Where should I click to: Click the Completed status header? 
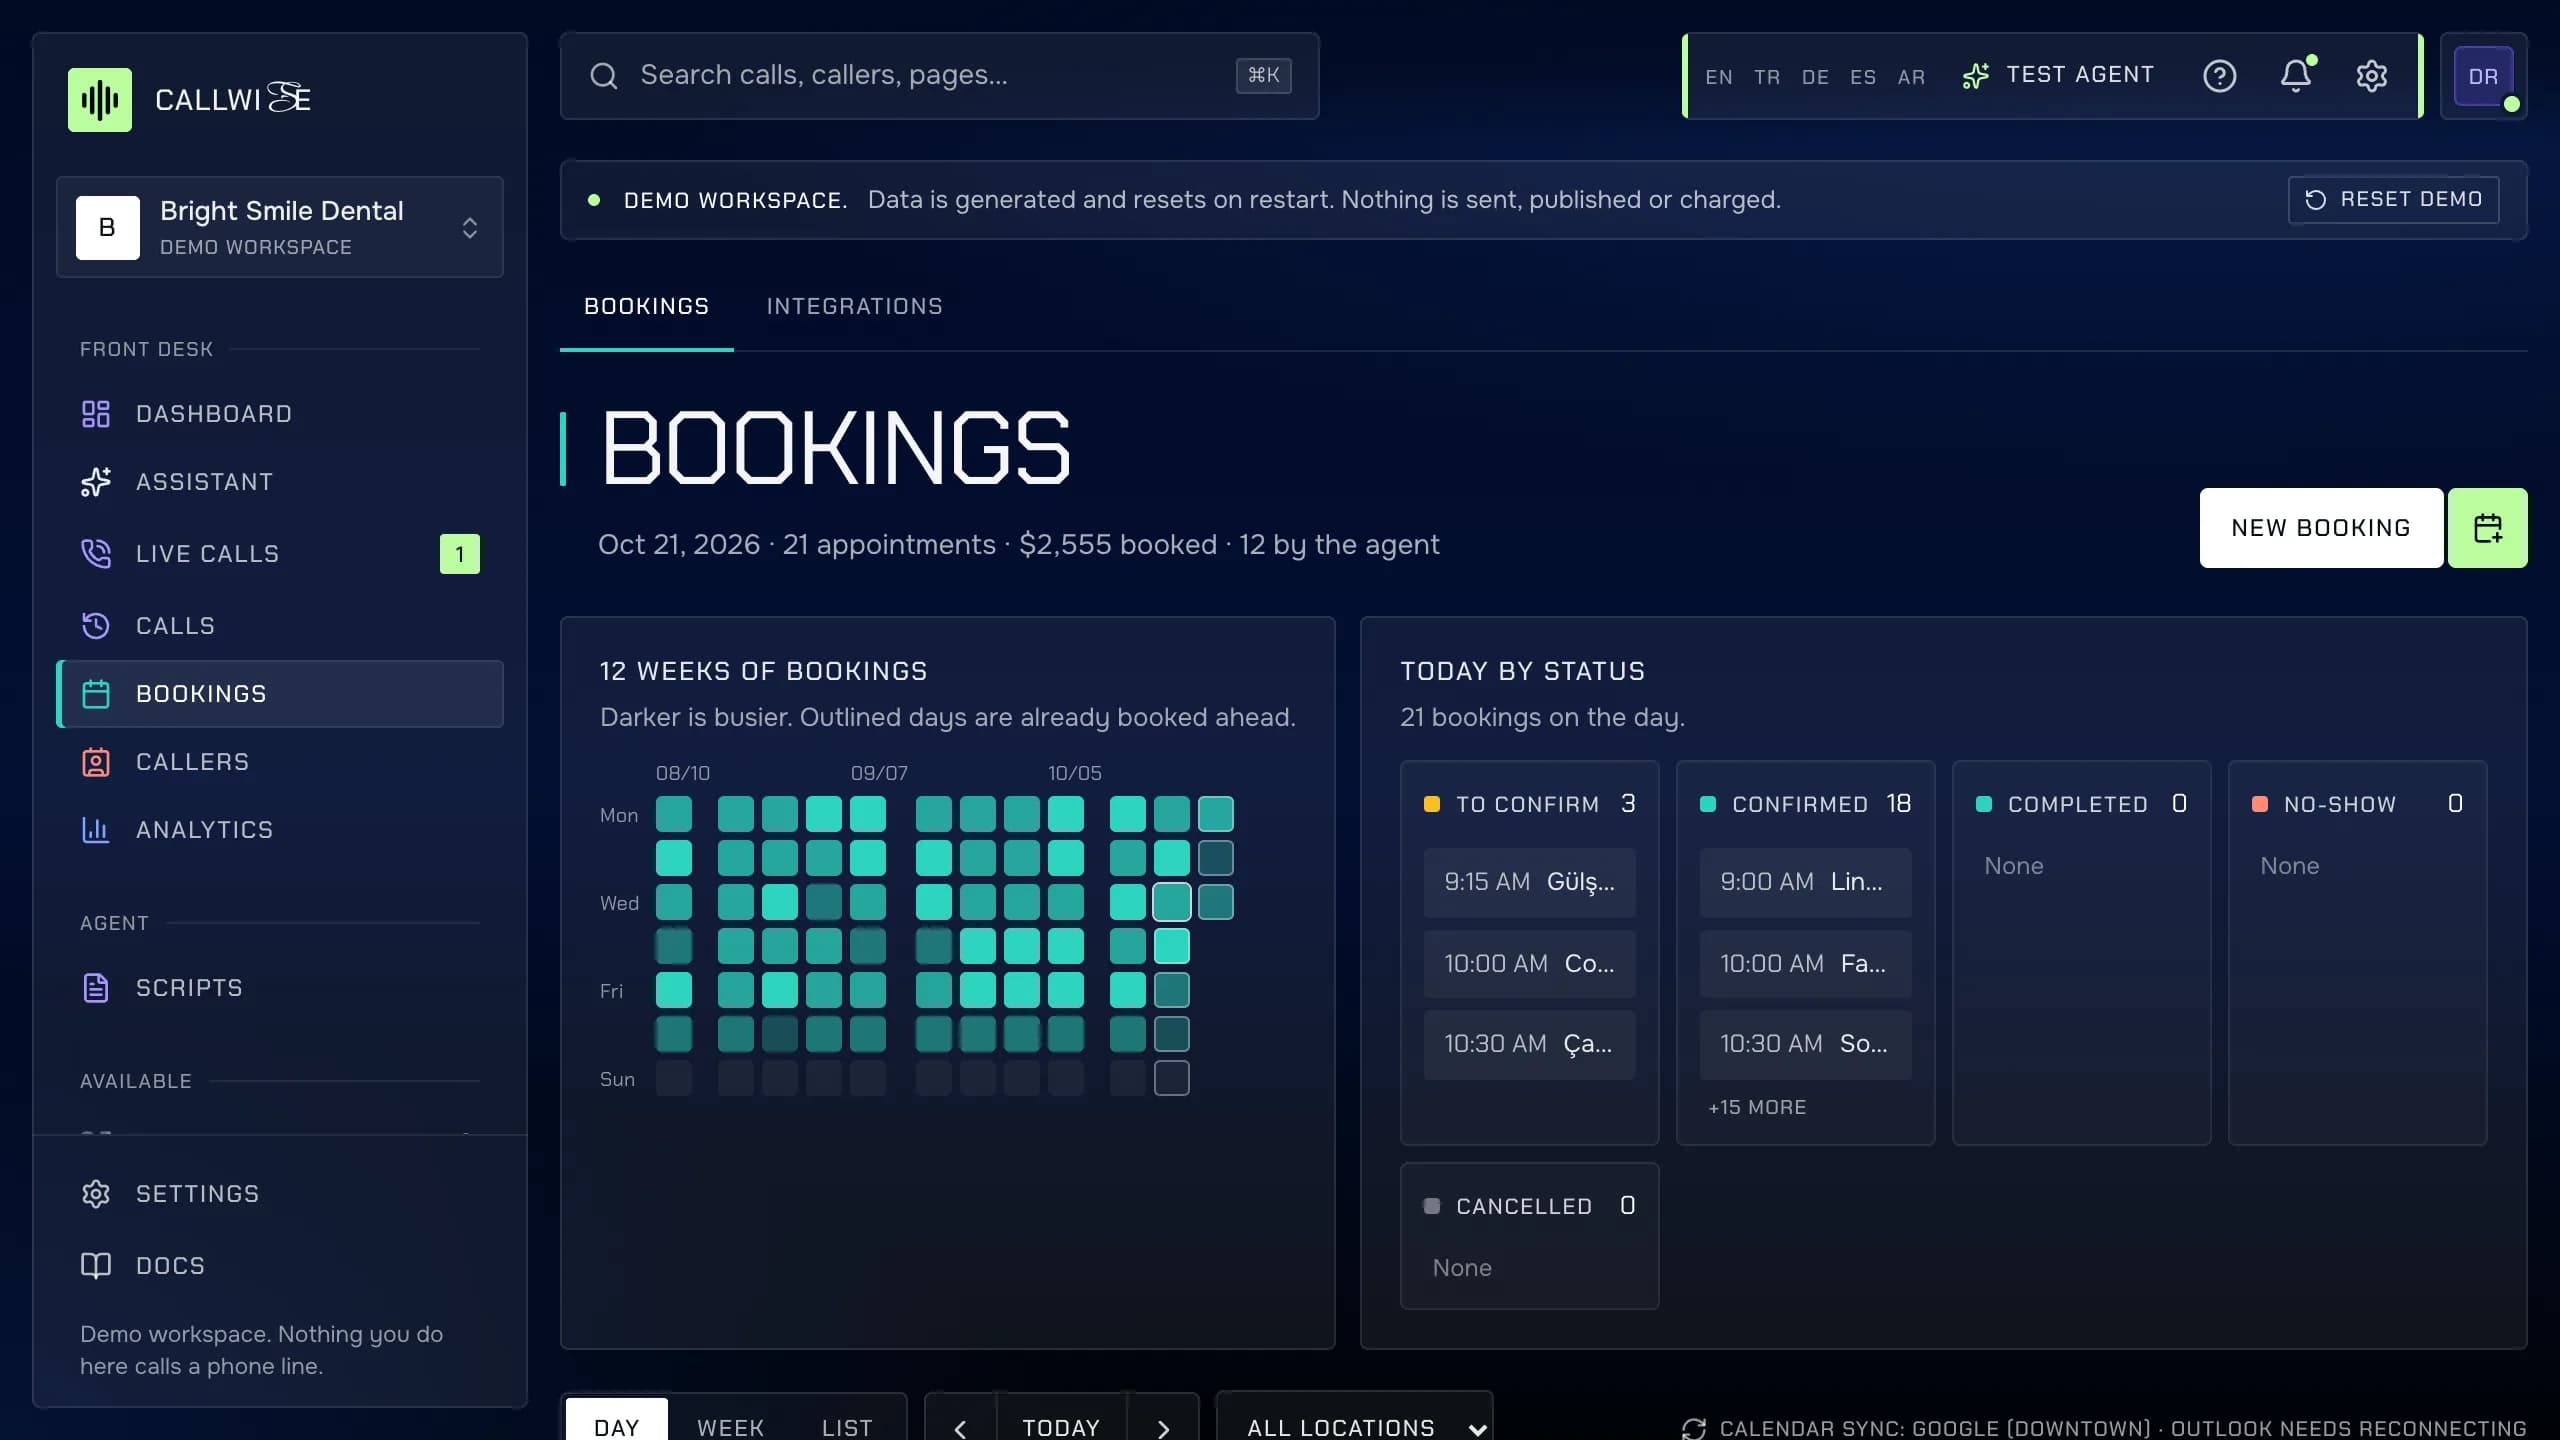click(2081, 804)
